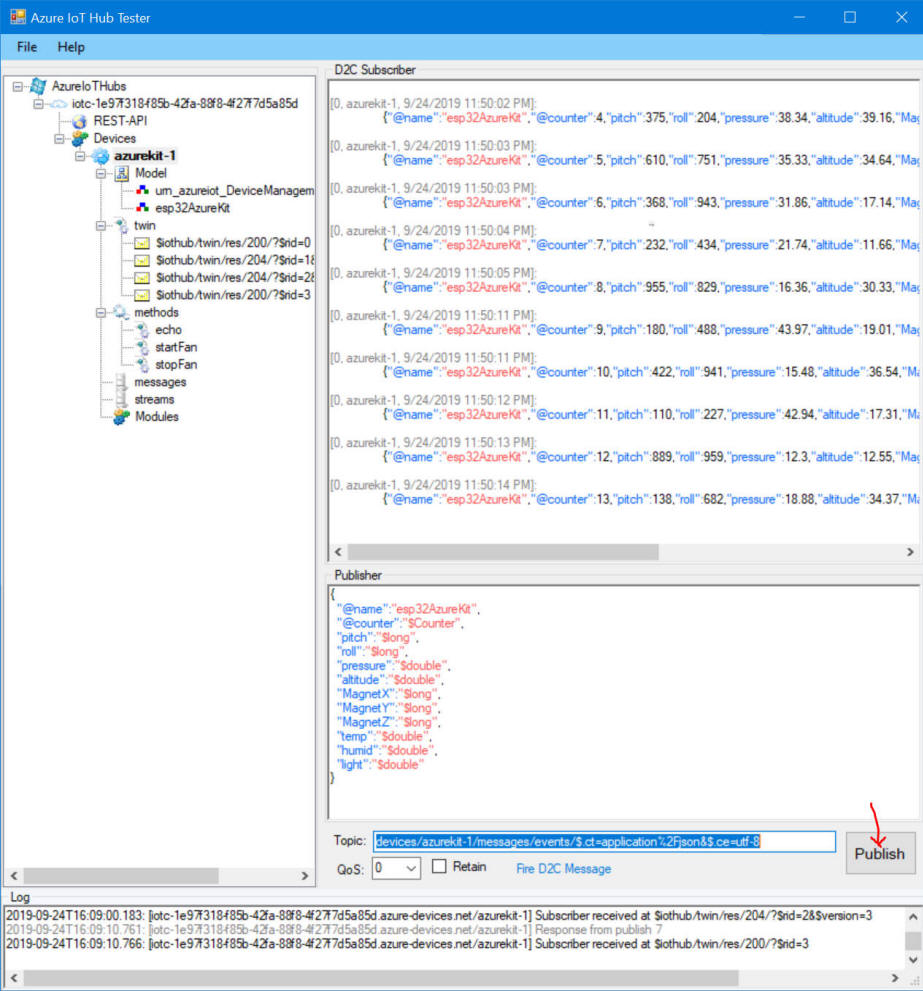Click the Log panel scroll left arrow
The height and width of the screenshot is (991, 923).
click(14, 978)
